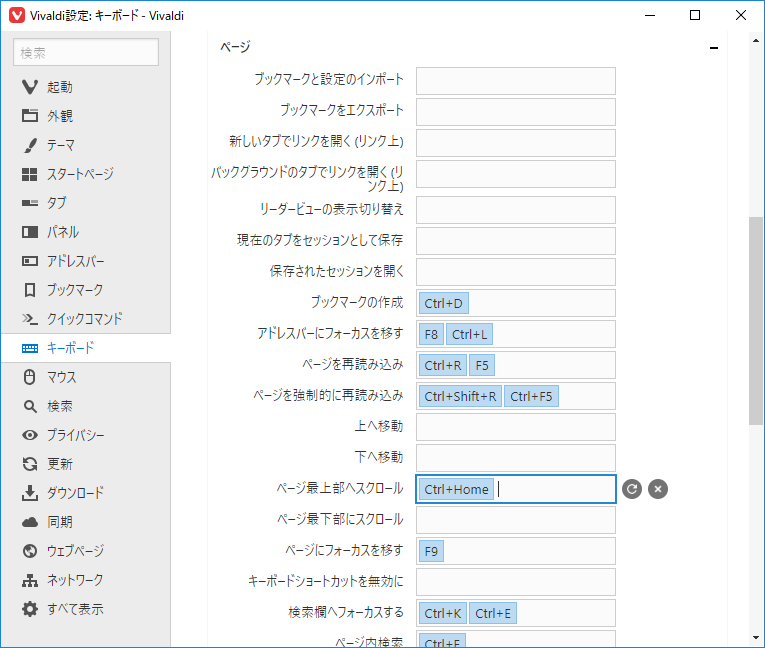Select the F8 shortcut chip
This screenshot has width=765, height=648.
(x=431, y=334)
